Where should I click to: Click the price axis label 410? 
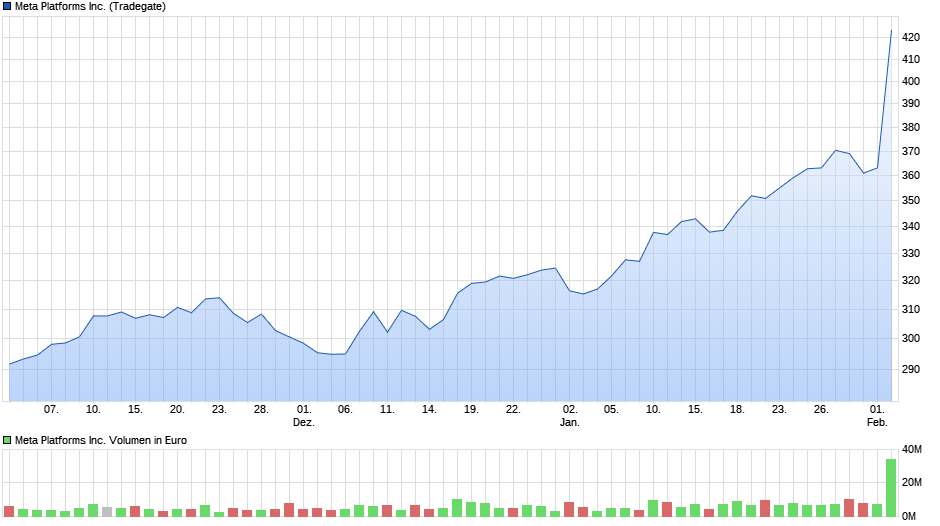coord(911,59)
